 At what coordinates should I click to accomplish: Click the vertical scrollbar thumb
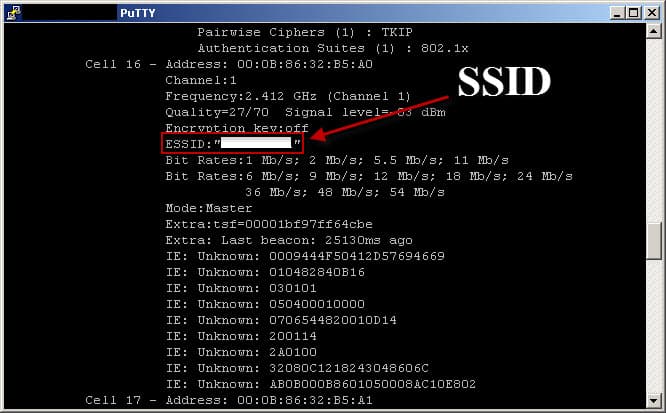654,241
